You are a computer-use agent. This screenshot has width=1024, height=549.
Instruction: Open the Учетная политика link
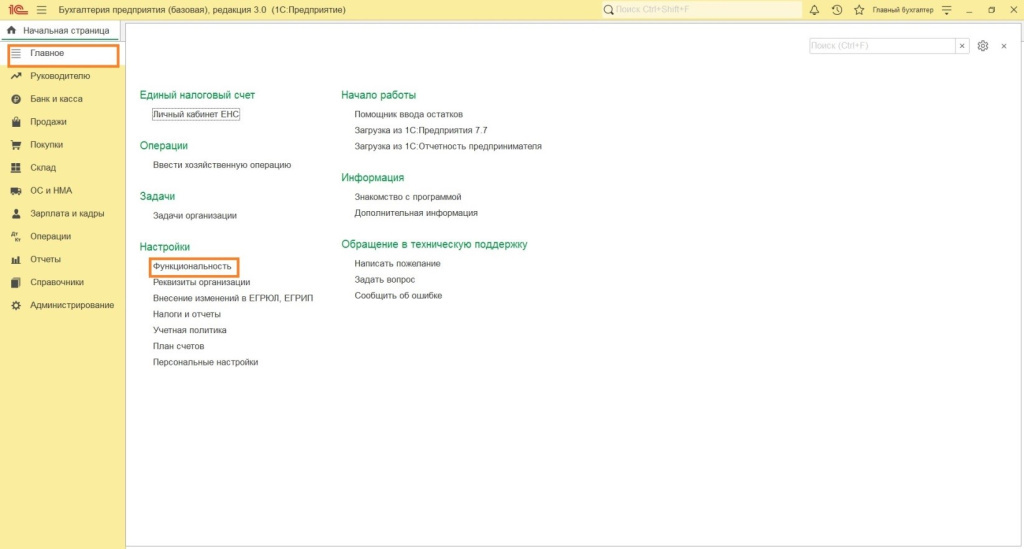[x=189, y=330]
